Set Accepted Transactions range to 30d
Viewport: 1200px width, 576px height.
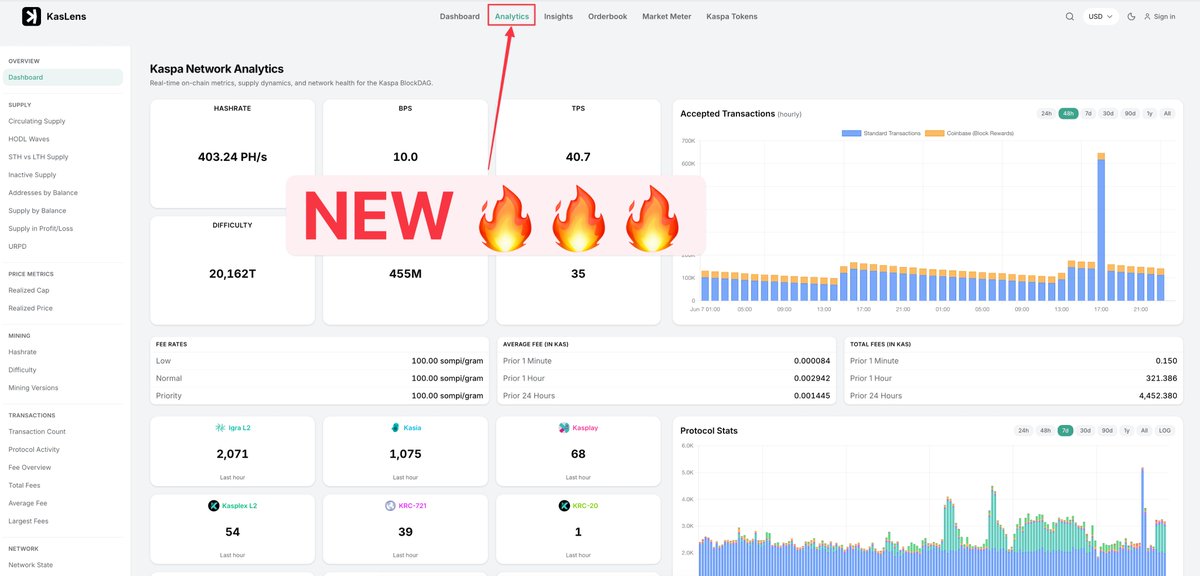(1108, 114)
